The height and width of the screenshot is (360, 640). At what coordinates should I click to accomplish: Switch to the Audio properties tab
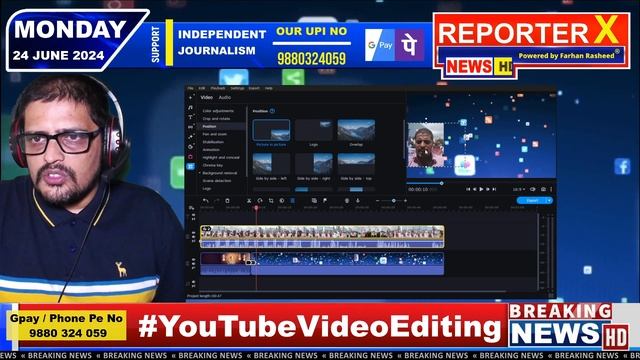(224, 98)
